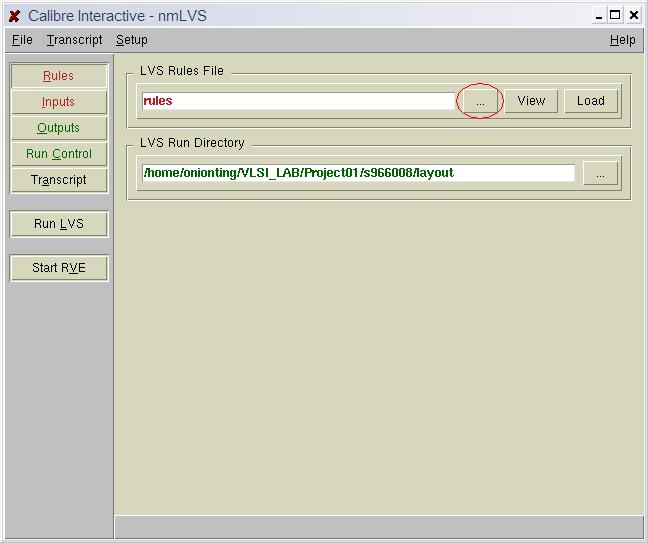Open the Transcript menu
The height and width of the screenshot is (543, 648).
tap(74, 40)
